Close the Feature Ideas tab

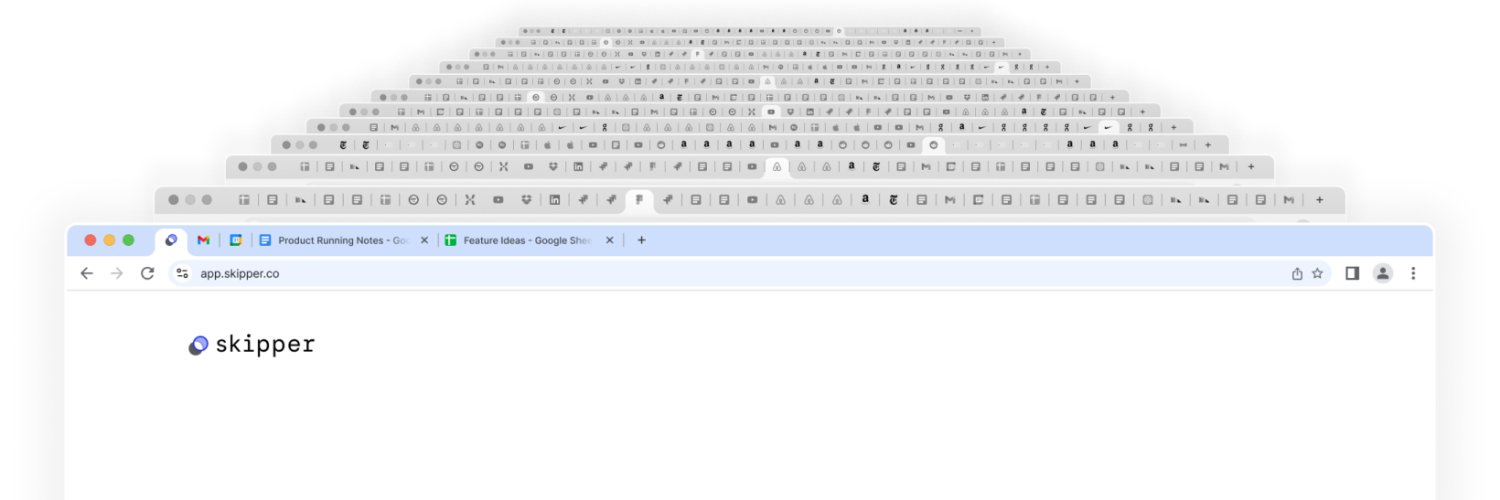pos(609,240)
